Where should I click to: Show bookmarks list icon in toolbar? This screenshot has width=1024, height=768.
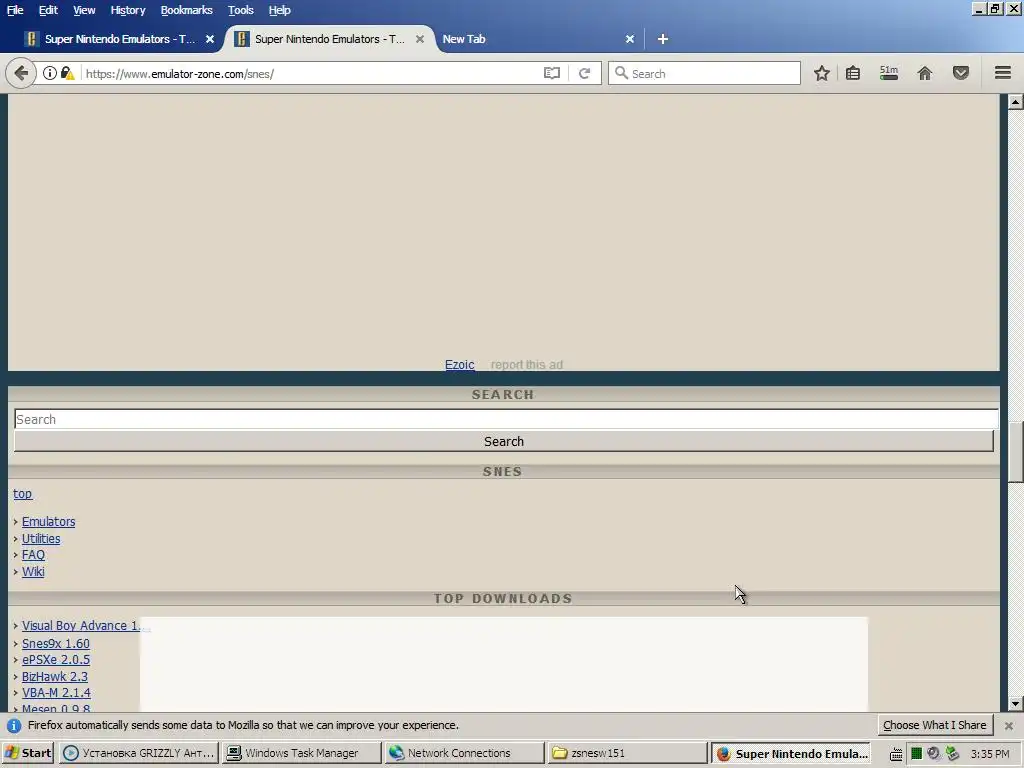(x=853, y=73)
